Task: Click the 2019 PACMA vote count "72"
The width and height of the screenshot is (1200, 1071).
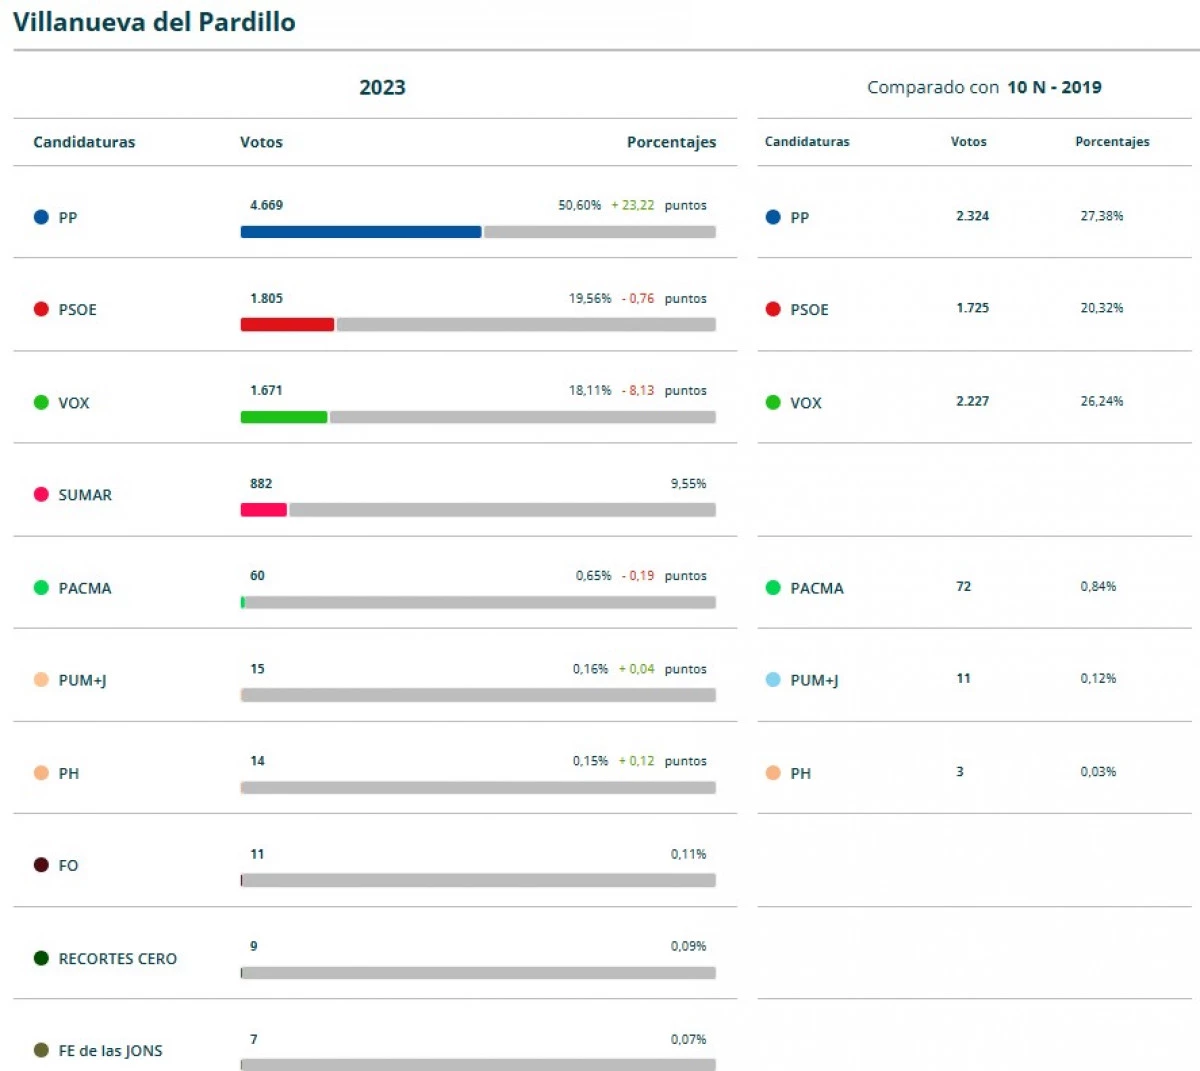Action: (963, 586)
